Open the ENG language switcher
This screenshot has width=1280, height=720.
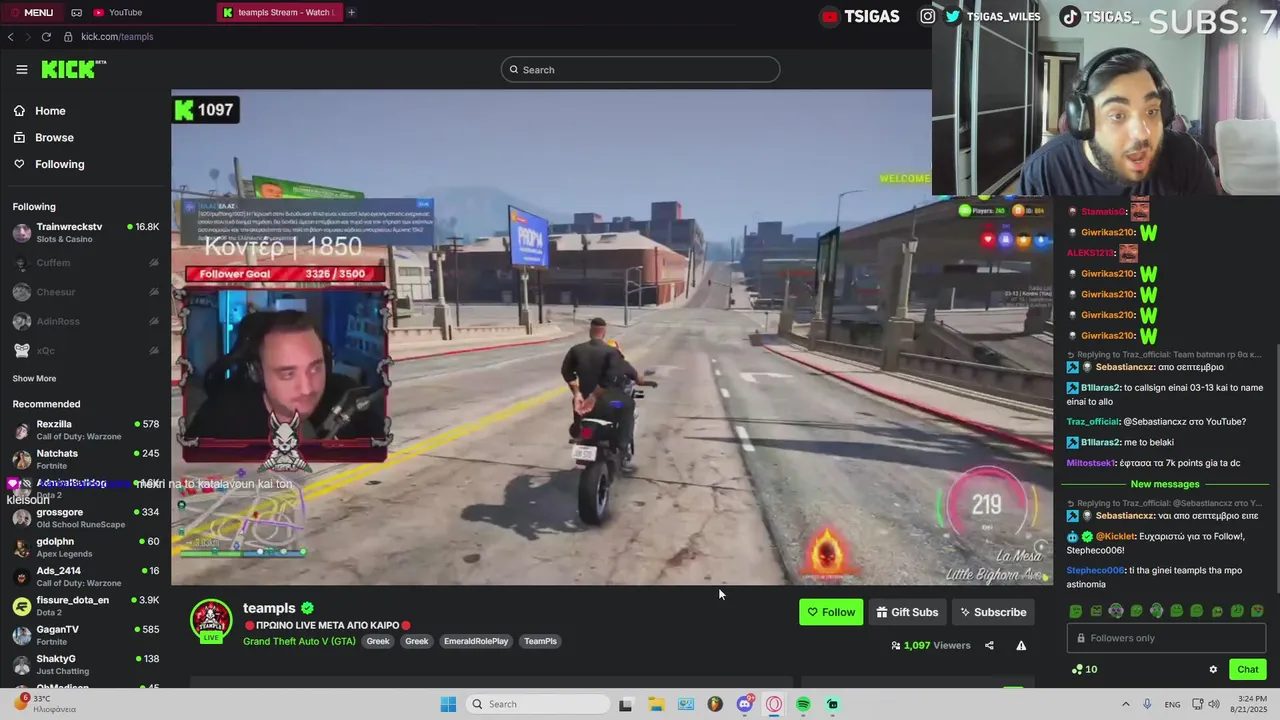[x=1172, y=704]
